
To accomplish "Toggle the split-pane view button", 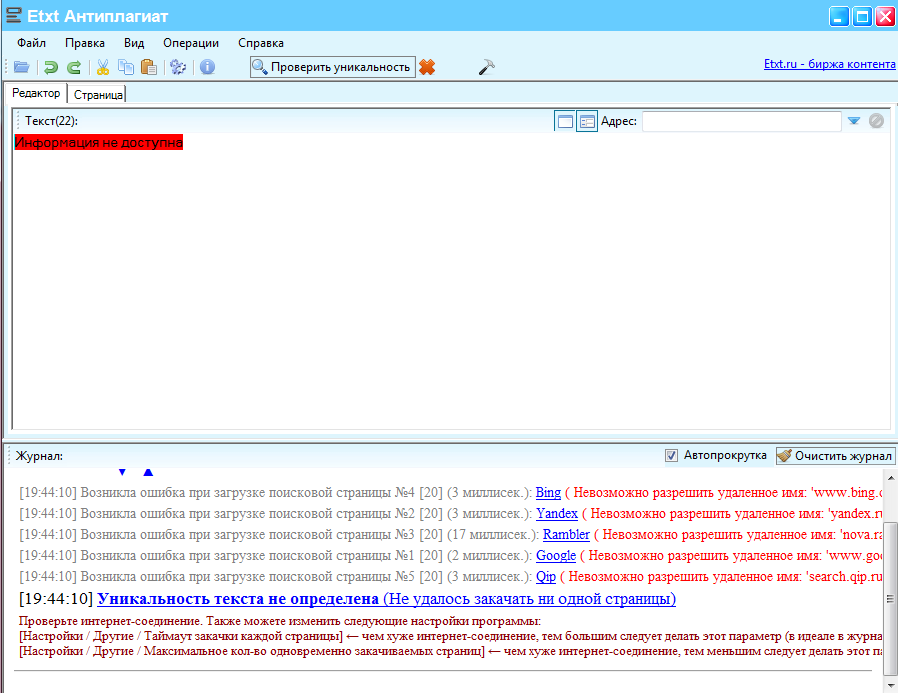I will [587, 121].
